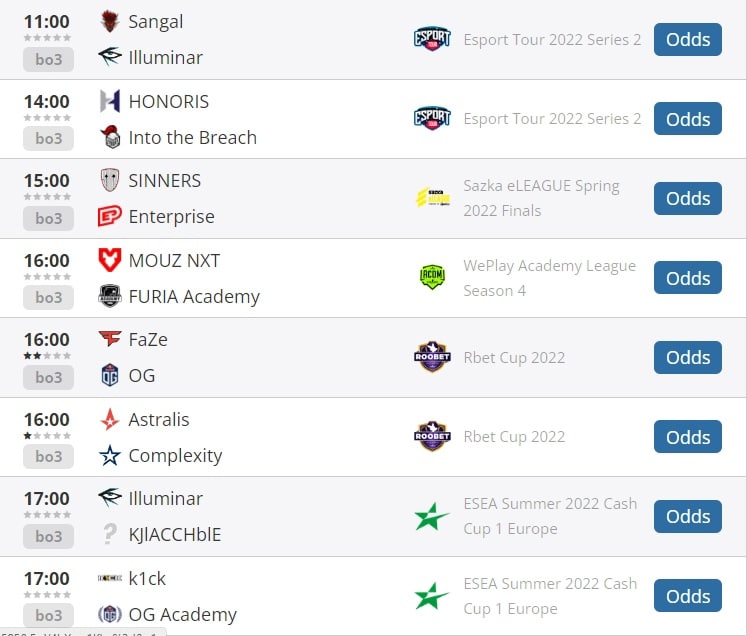Click the MOUZ NXT heart logo
Viewport: 747px width, 636px height.
tap(110, 260)
